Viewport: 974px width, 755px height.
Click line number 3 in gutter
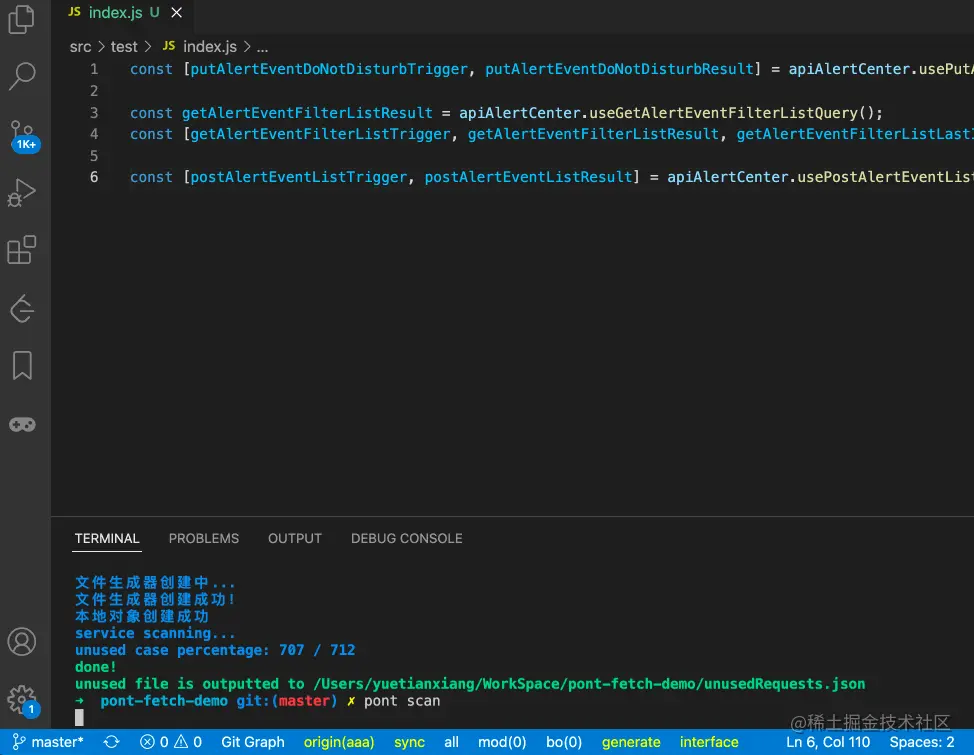coord(94,113)
